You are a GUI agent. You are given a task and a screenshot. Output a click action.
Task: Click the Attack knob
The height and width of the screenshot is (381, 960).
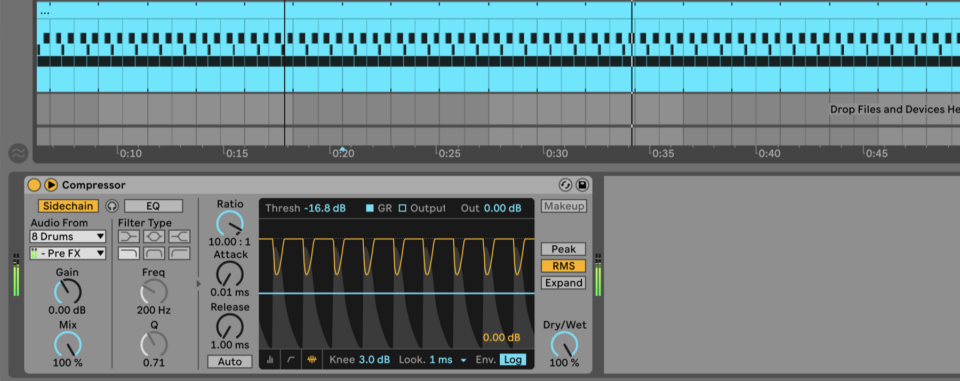(230, 274)
